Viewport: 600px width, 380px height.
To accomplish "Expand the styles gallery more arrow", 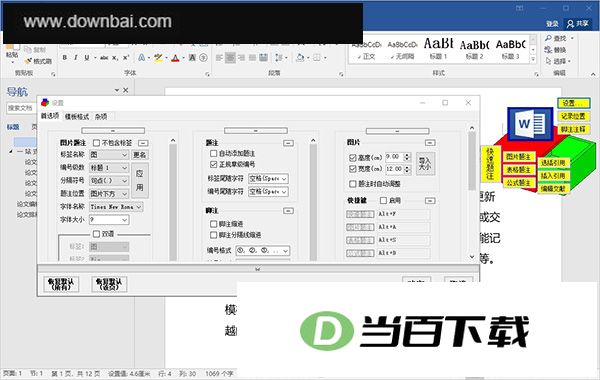I will 533,59.
